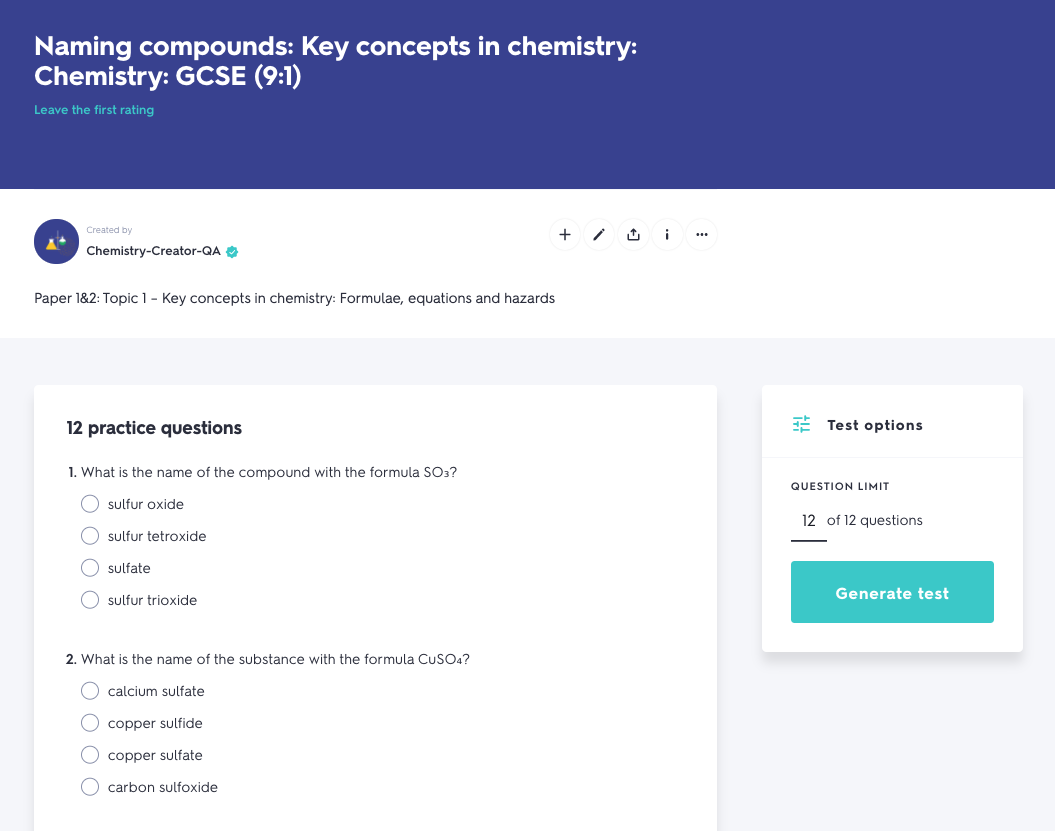Select "carbon sulfoxide" for question 2
Viewport: 1055px width, 831px height.
[89, 786]
